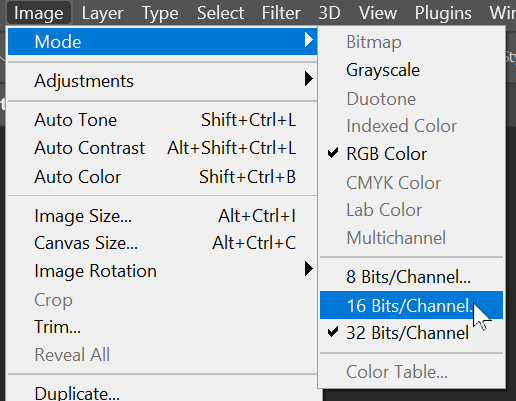Open the Filter menu

[281, 13]
